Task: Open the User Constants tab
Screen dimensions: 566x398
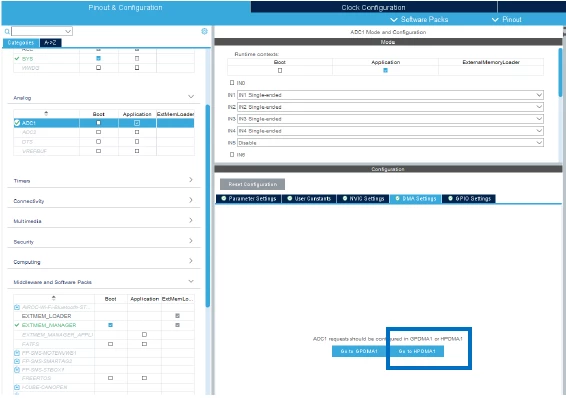Action: 309,198
